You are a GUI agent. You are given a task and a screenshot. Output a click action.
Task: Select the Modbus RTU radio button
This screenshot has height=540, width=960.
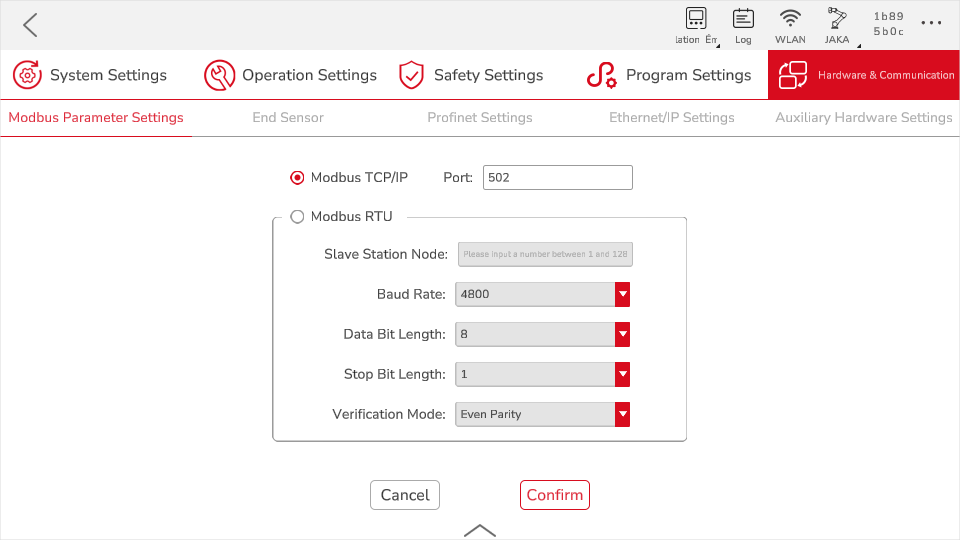[x=297, y=217]
